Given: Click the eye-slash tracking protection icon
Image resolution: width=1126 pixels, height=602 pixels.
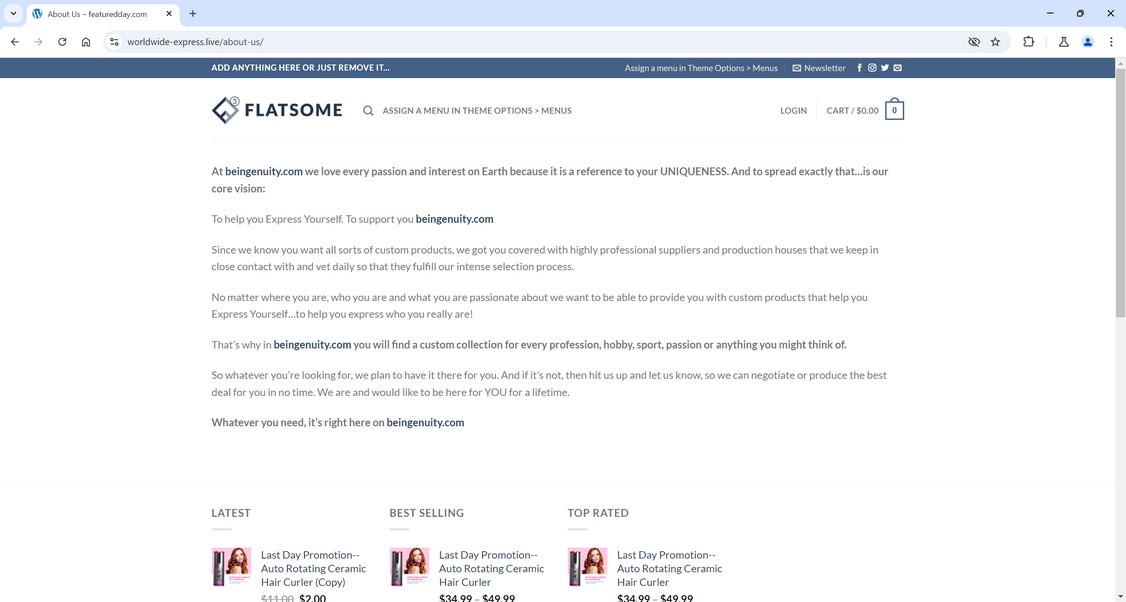Looking at the screenshot, I should pyautogui.click(x=974, y=42).
